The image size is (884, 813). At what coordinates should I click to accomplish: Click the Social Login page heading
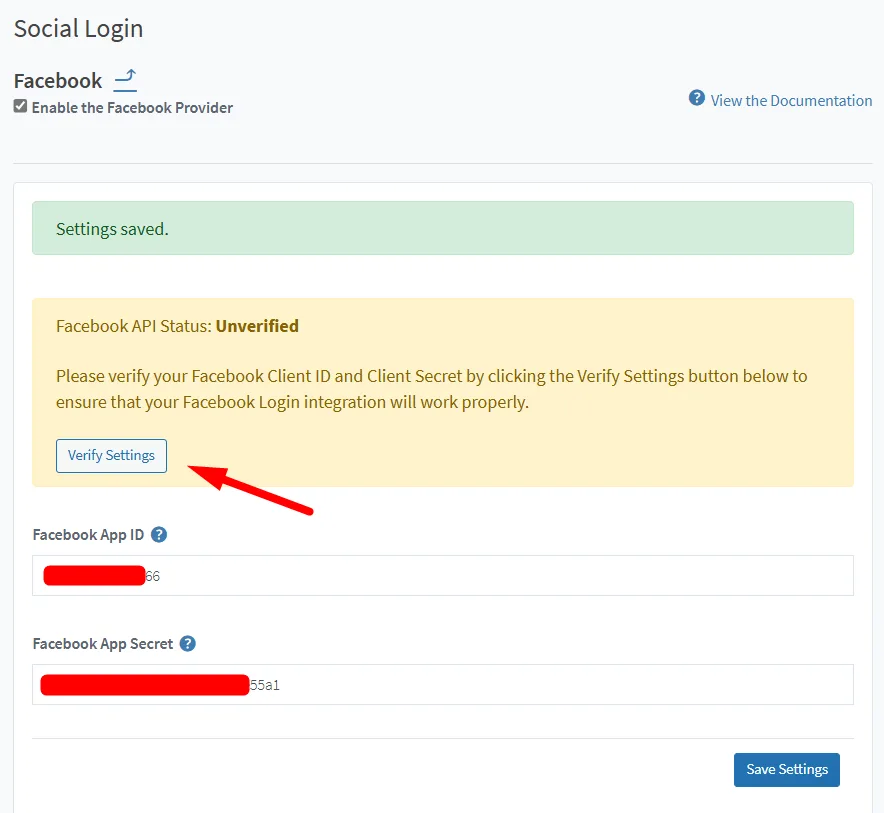(x=78, y=28)
